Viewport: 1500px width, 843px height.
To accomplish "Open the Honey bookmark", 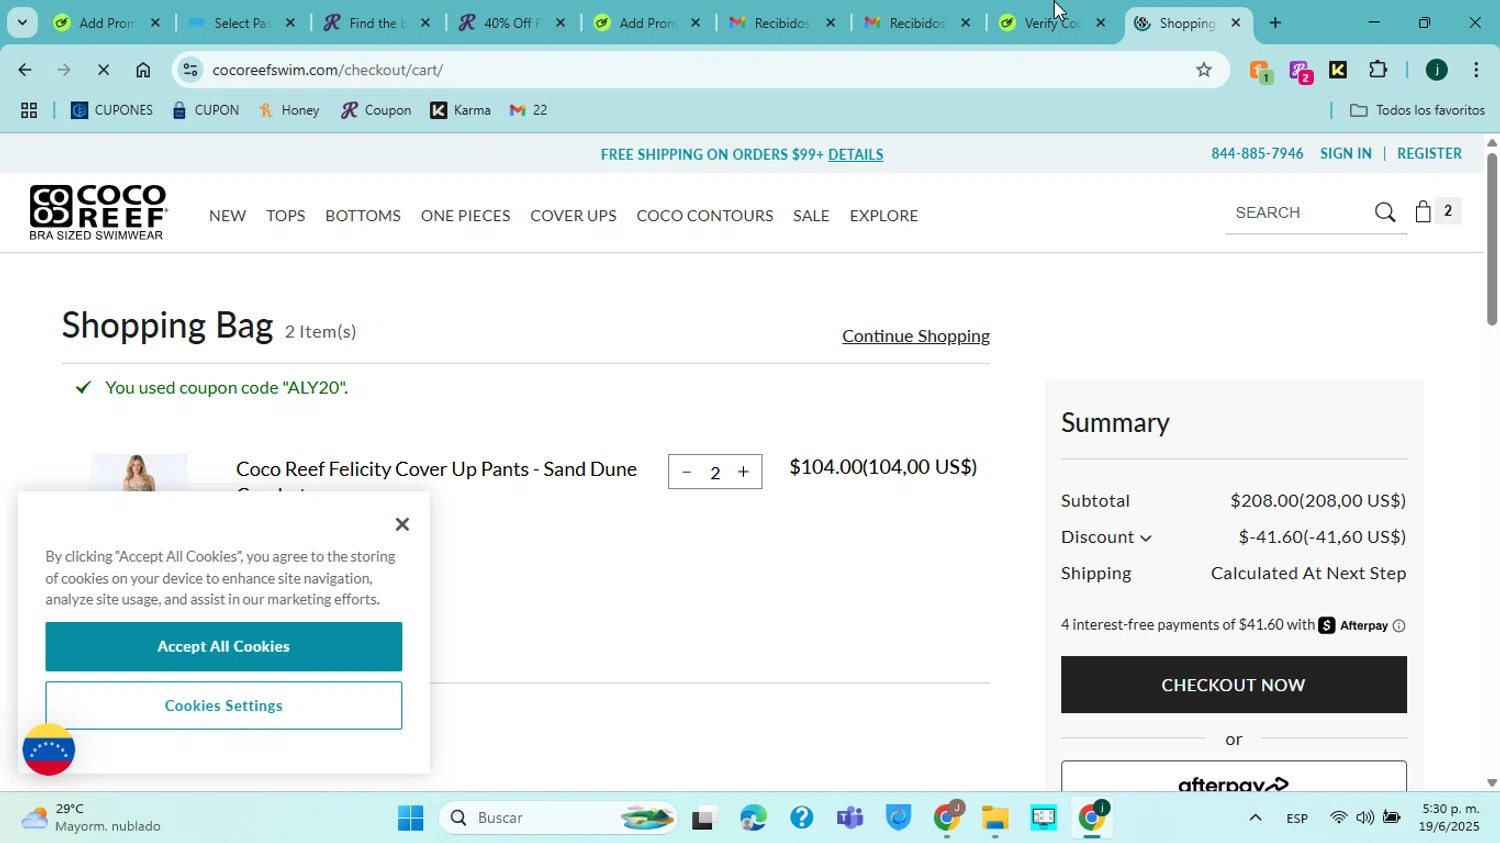I will tap(289, 111).
